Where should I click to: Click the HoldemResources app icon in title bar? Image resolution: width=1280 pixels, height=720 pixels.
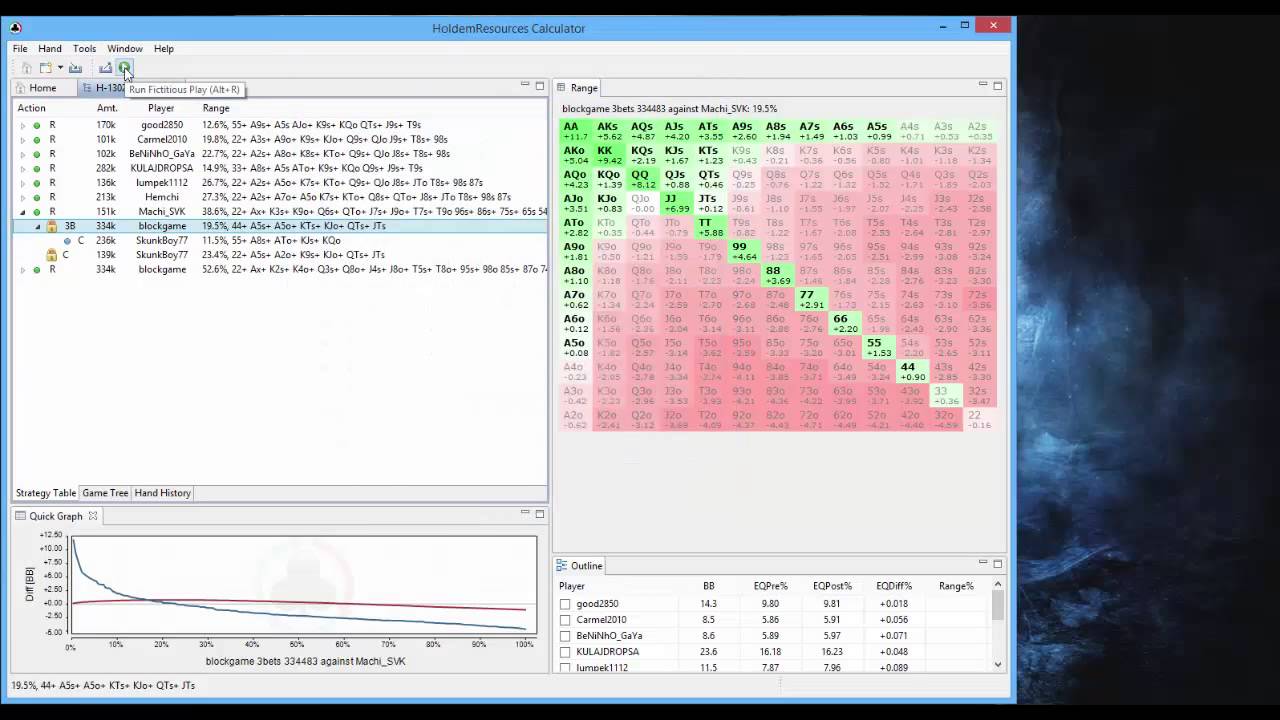[x=15, y=28]
